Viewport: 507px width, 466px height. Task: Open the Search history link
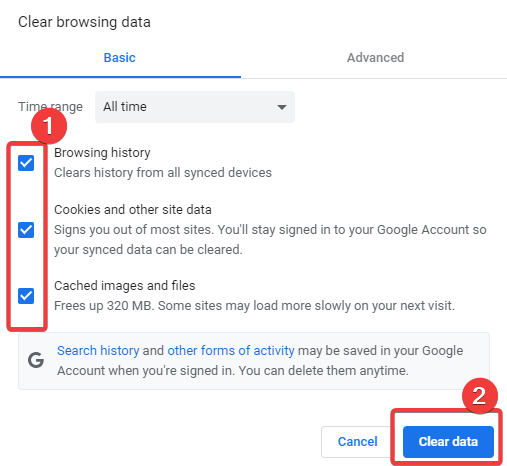(98, 351)
